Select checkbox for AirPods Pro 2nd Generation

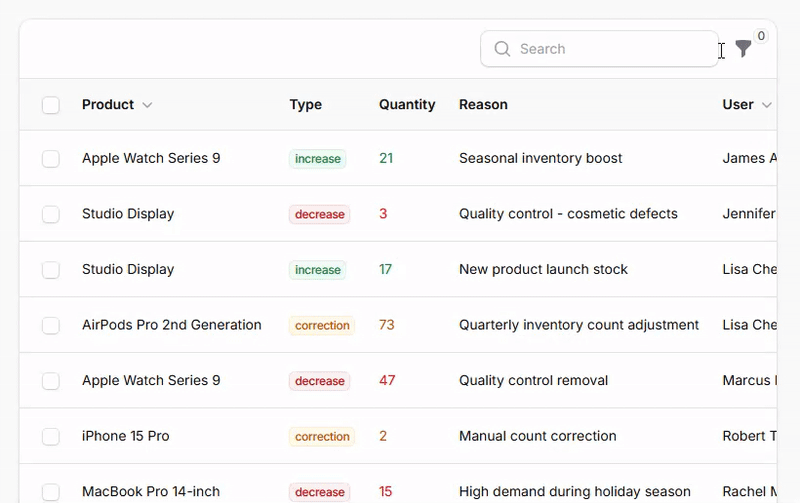[x=51, y=325]
